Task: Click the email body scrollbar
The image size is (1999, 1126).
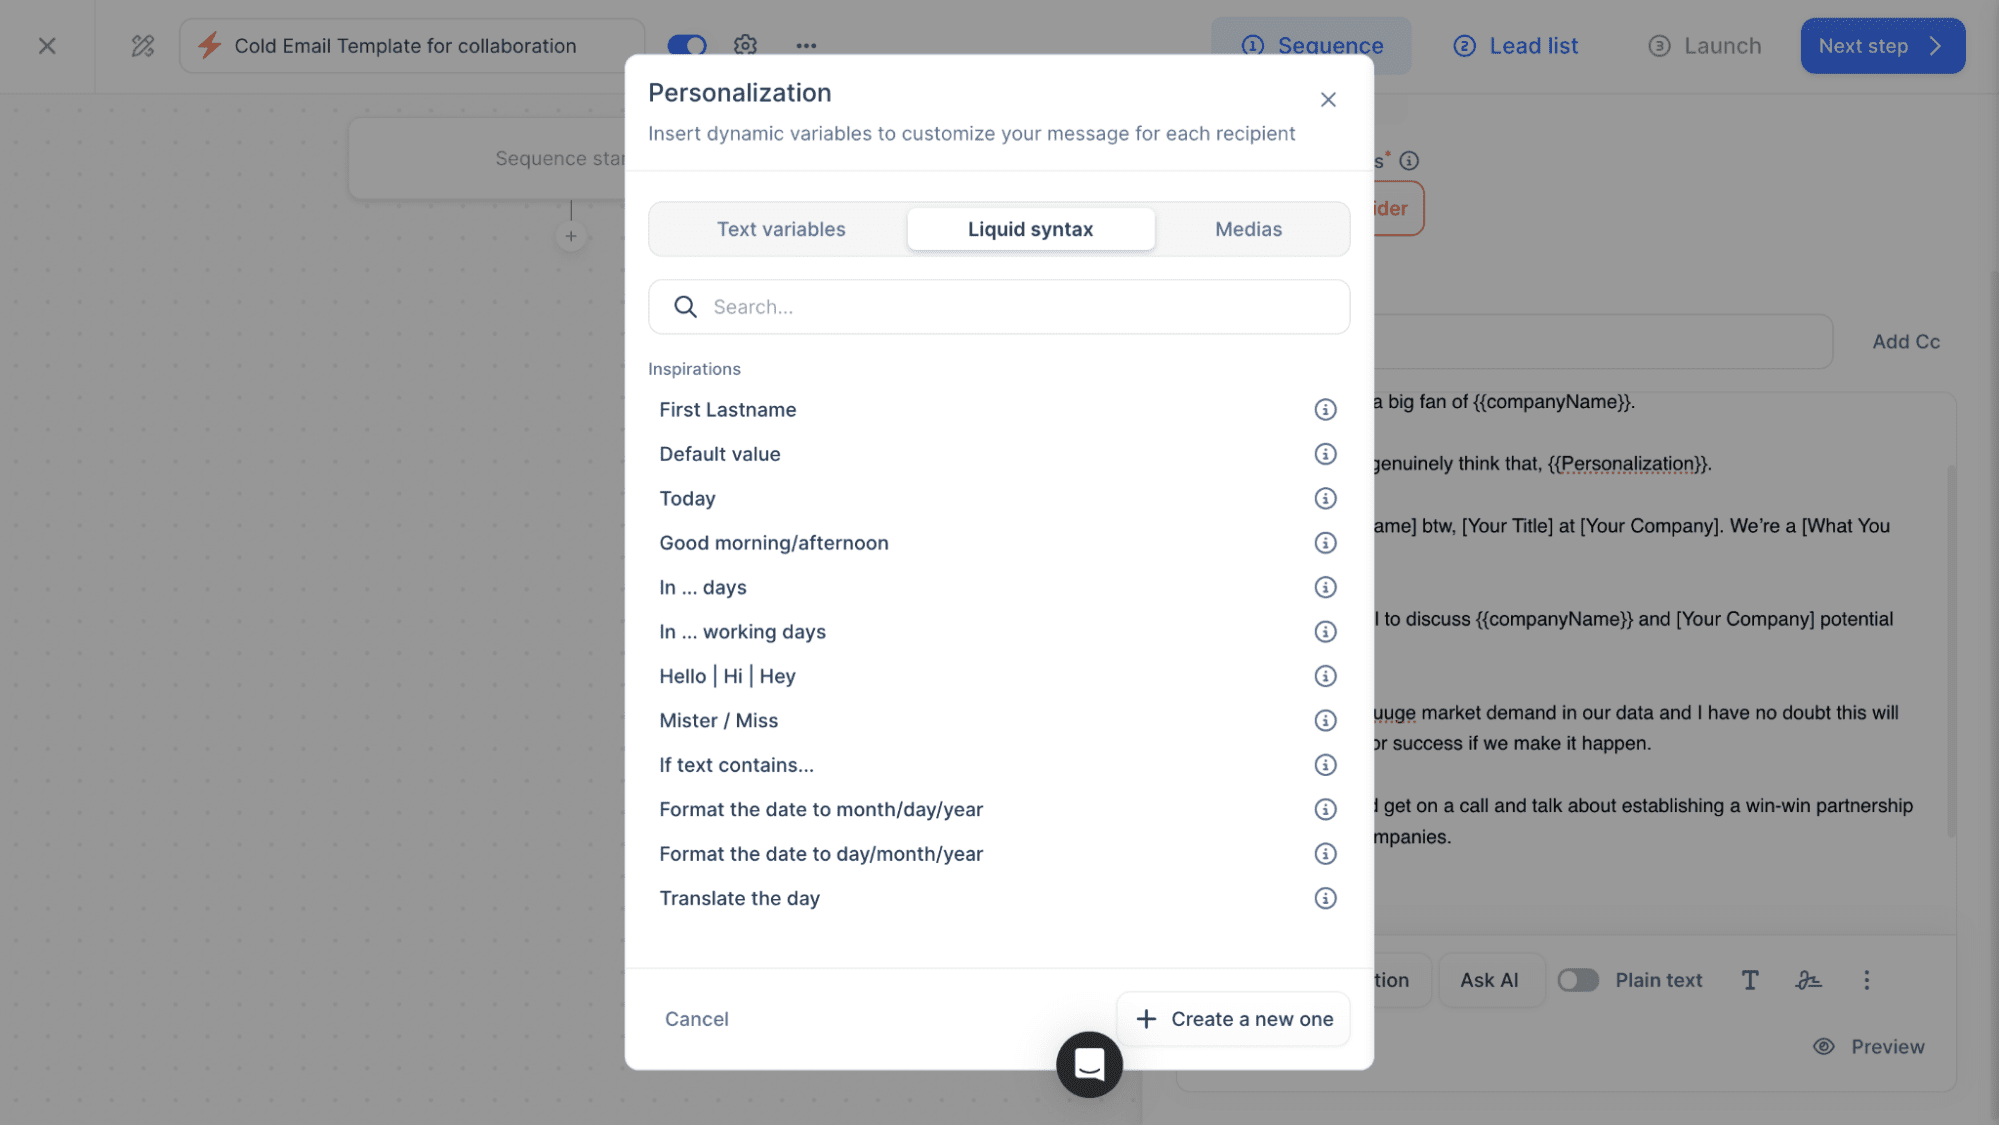Action: (x=1950, y=650)
